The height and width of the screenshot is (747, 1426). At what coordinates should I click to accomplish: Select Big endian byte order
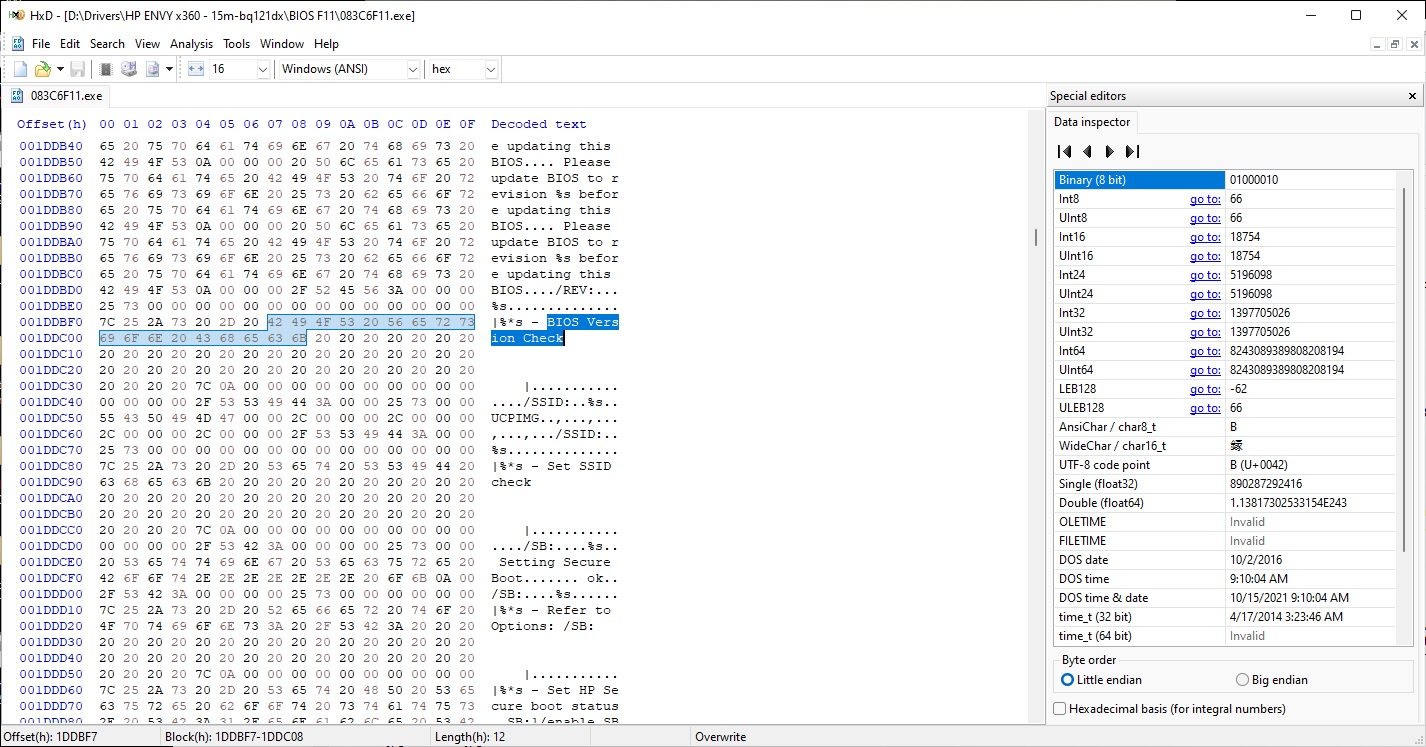1243,680
